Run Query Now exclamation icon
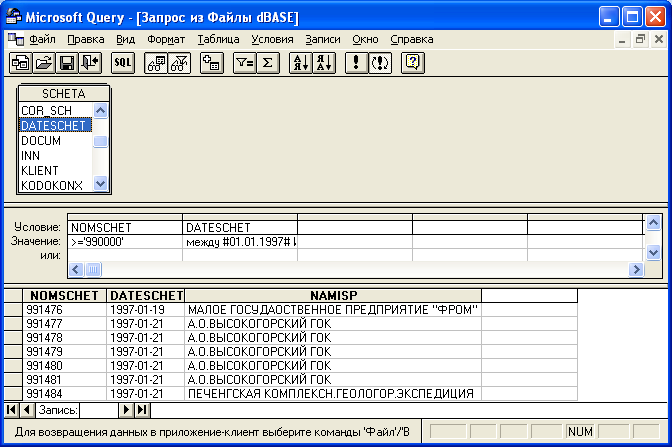Image resolution: width=672 pixels, height=447 pixels. tap(357, 63)
